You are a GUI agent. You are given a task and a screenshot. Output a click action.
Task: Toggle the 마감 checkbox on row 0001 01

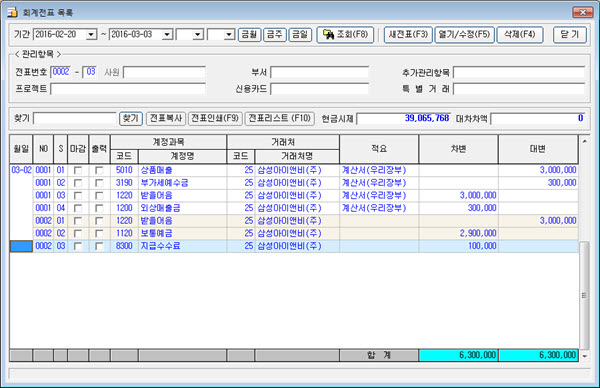(x=78, y=171)
